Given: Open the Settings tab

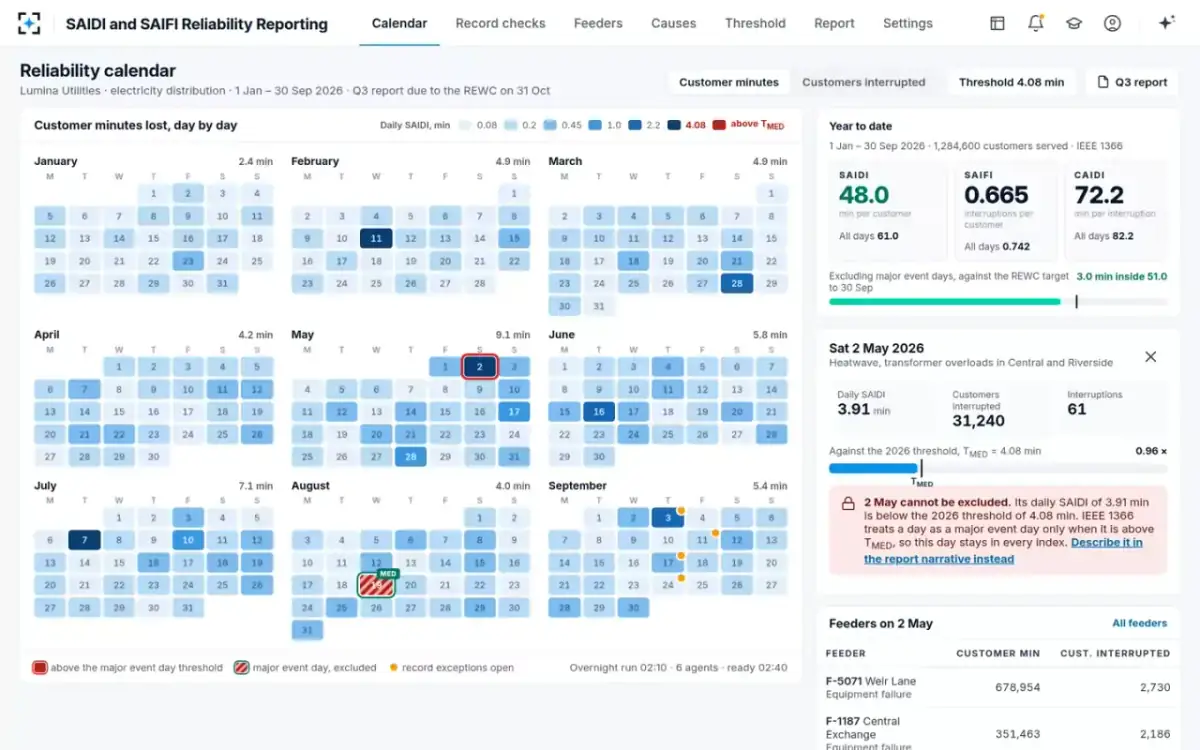Looking at the screenshot, I should pos(908,23).
